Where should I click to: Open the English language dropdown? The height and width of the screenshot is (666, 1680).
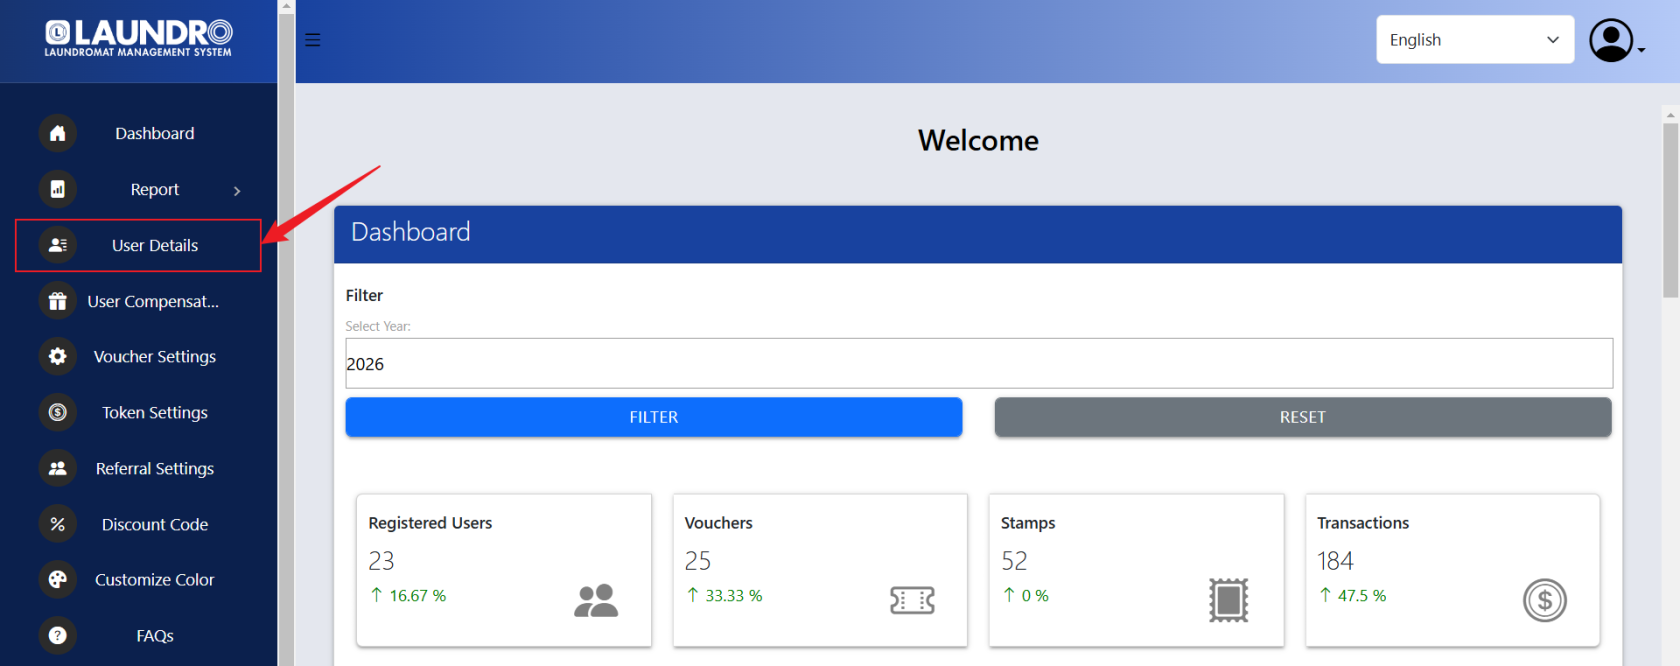tap(1475, 39)
